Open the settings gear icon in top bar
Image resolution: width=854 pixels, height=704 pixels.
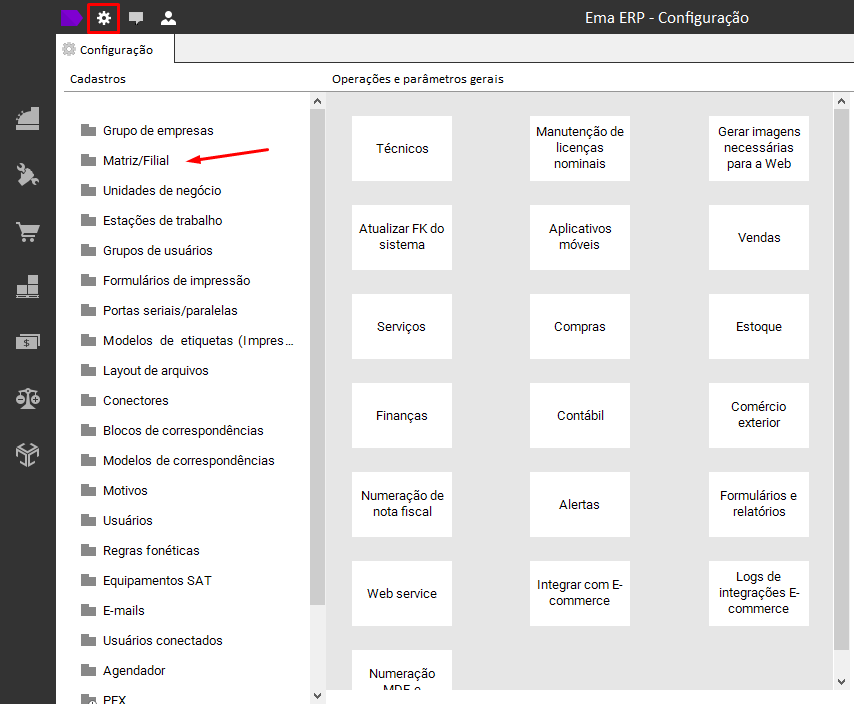[103, 18]
